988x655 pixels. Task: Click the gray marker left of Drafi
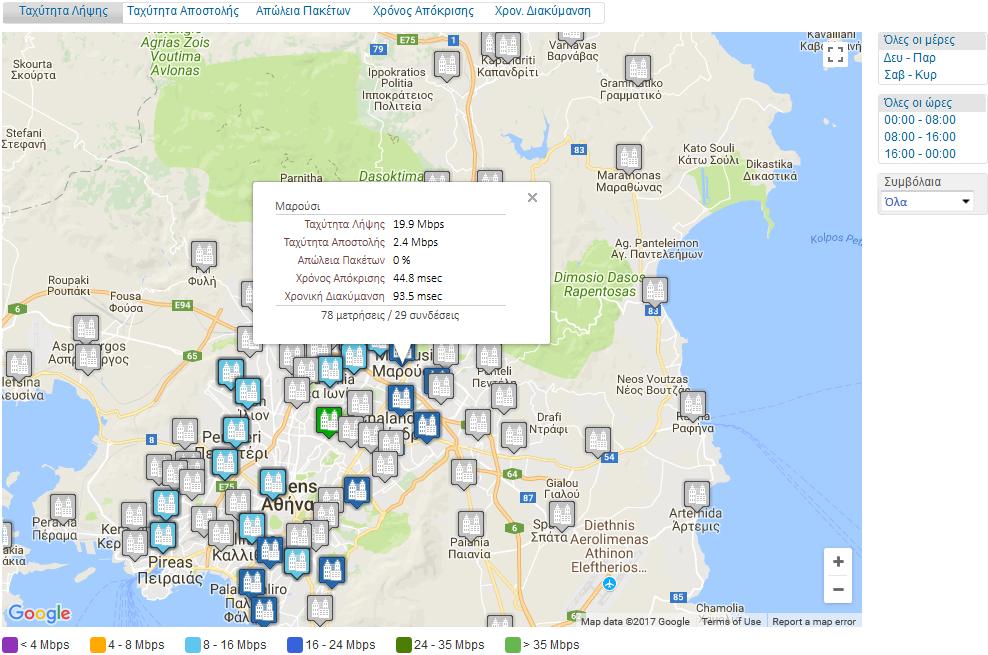514,436
